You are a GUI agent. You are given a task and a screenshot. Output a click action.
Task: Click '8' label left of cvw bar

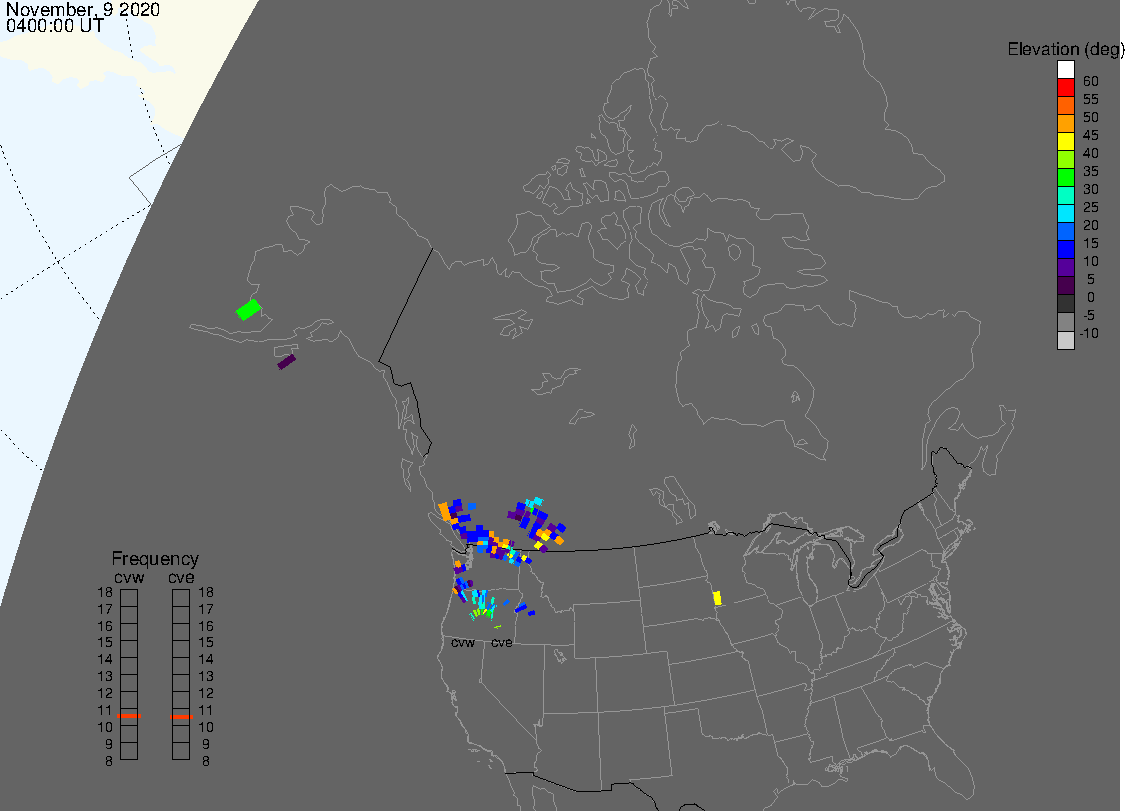109,761
